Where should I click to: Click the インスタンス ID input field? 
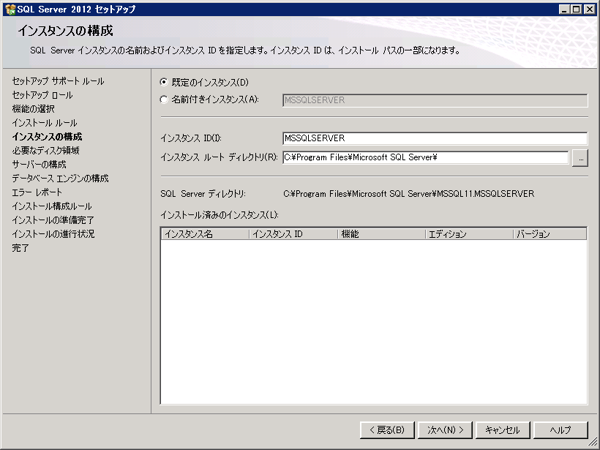[435, 138]
